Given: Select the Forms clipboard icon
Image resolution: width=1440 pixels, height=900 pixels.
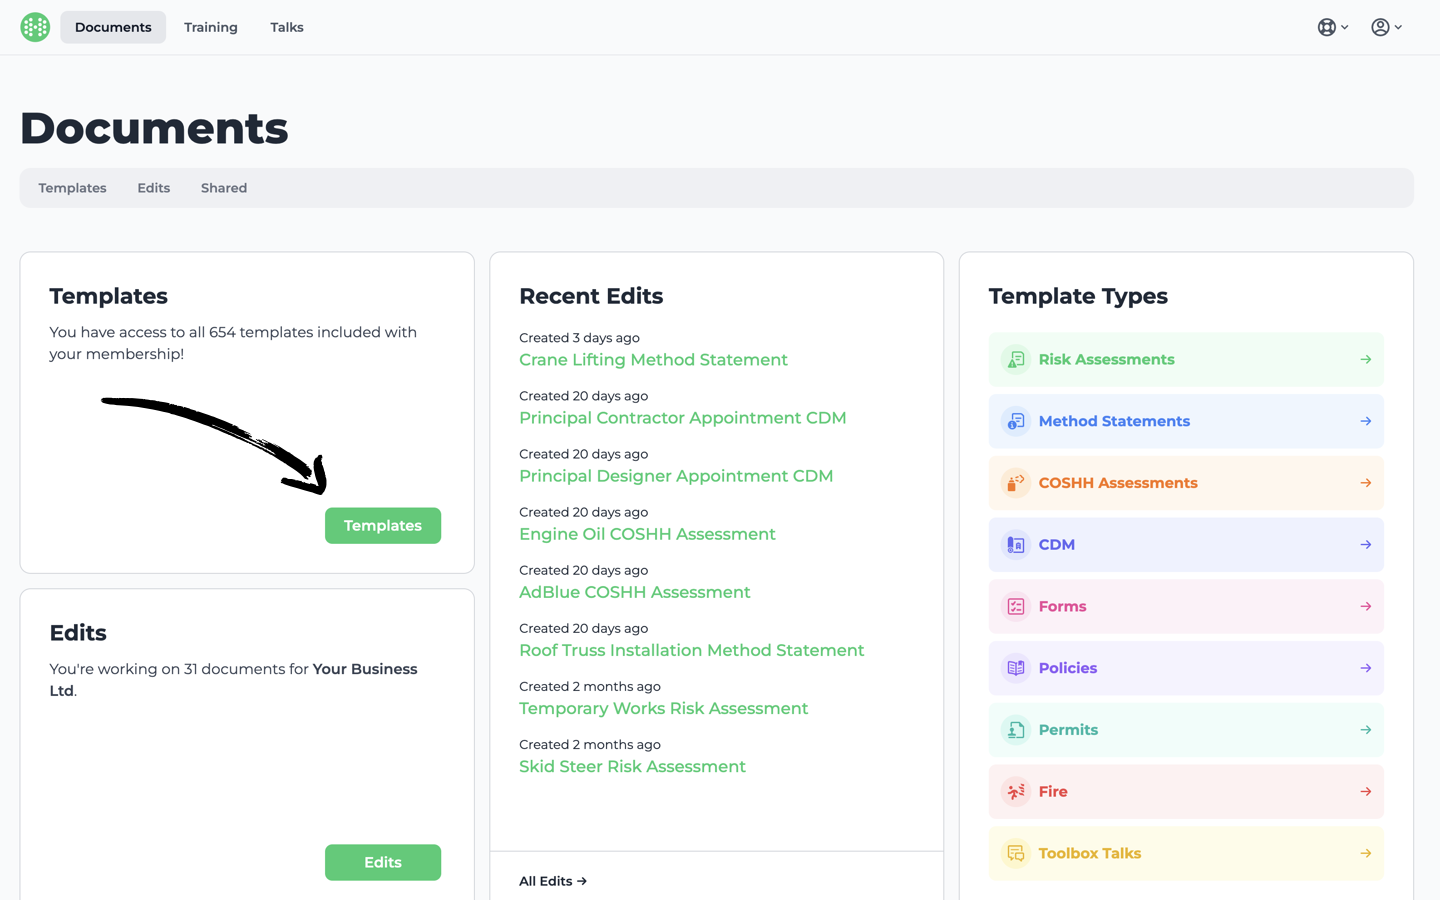Looking at the screenshot, I should point(1015,606).
